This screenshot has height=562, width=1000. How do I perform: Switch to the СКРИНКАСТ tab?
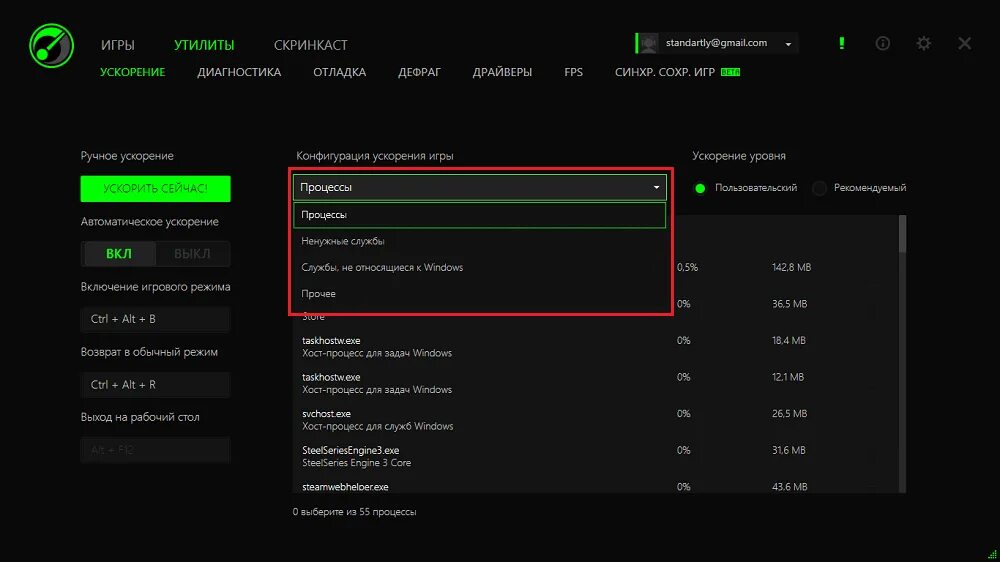311,45
